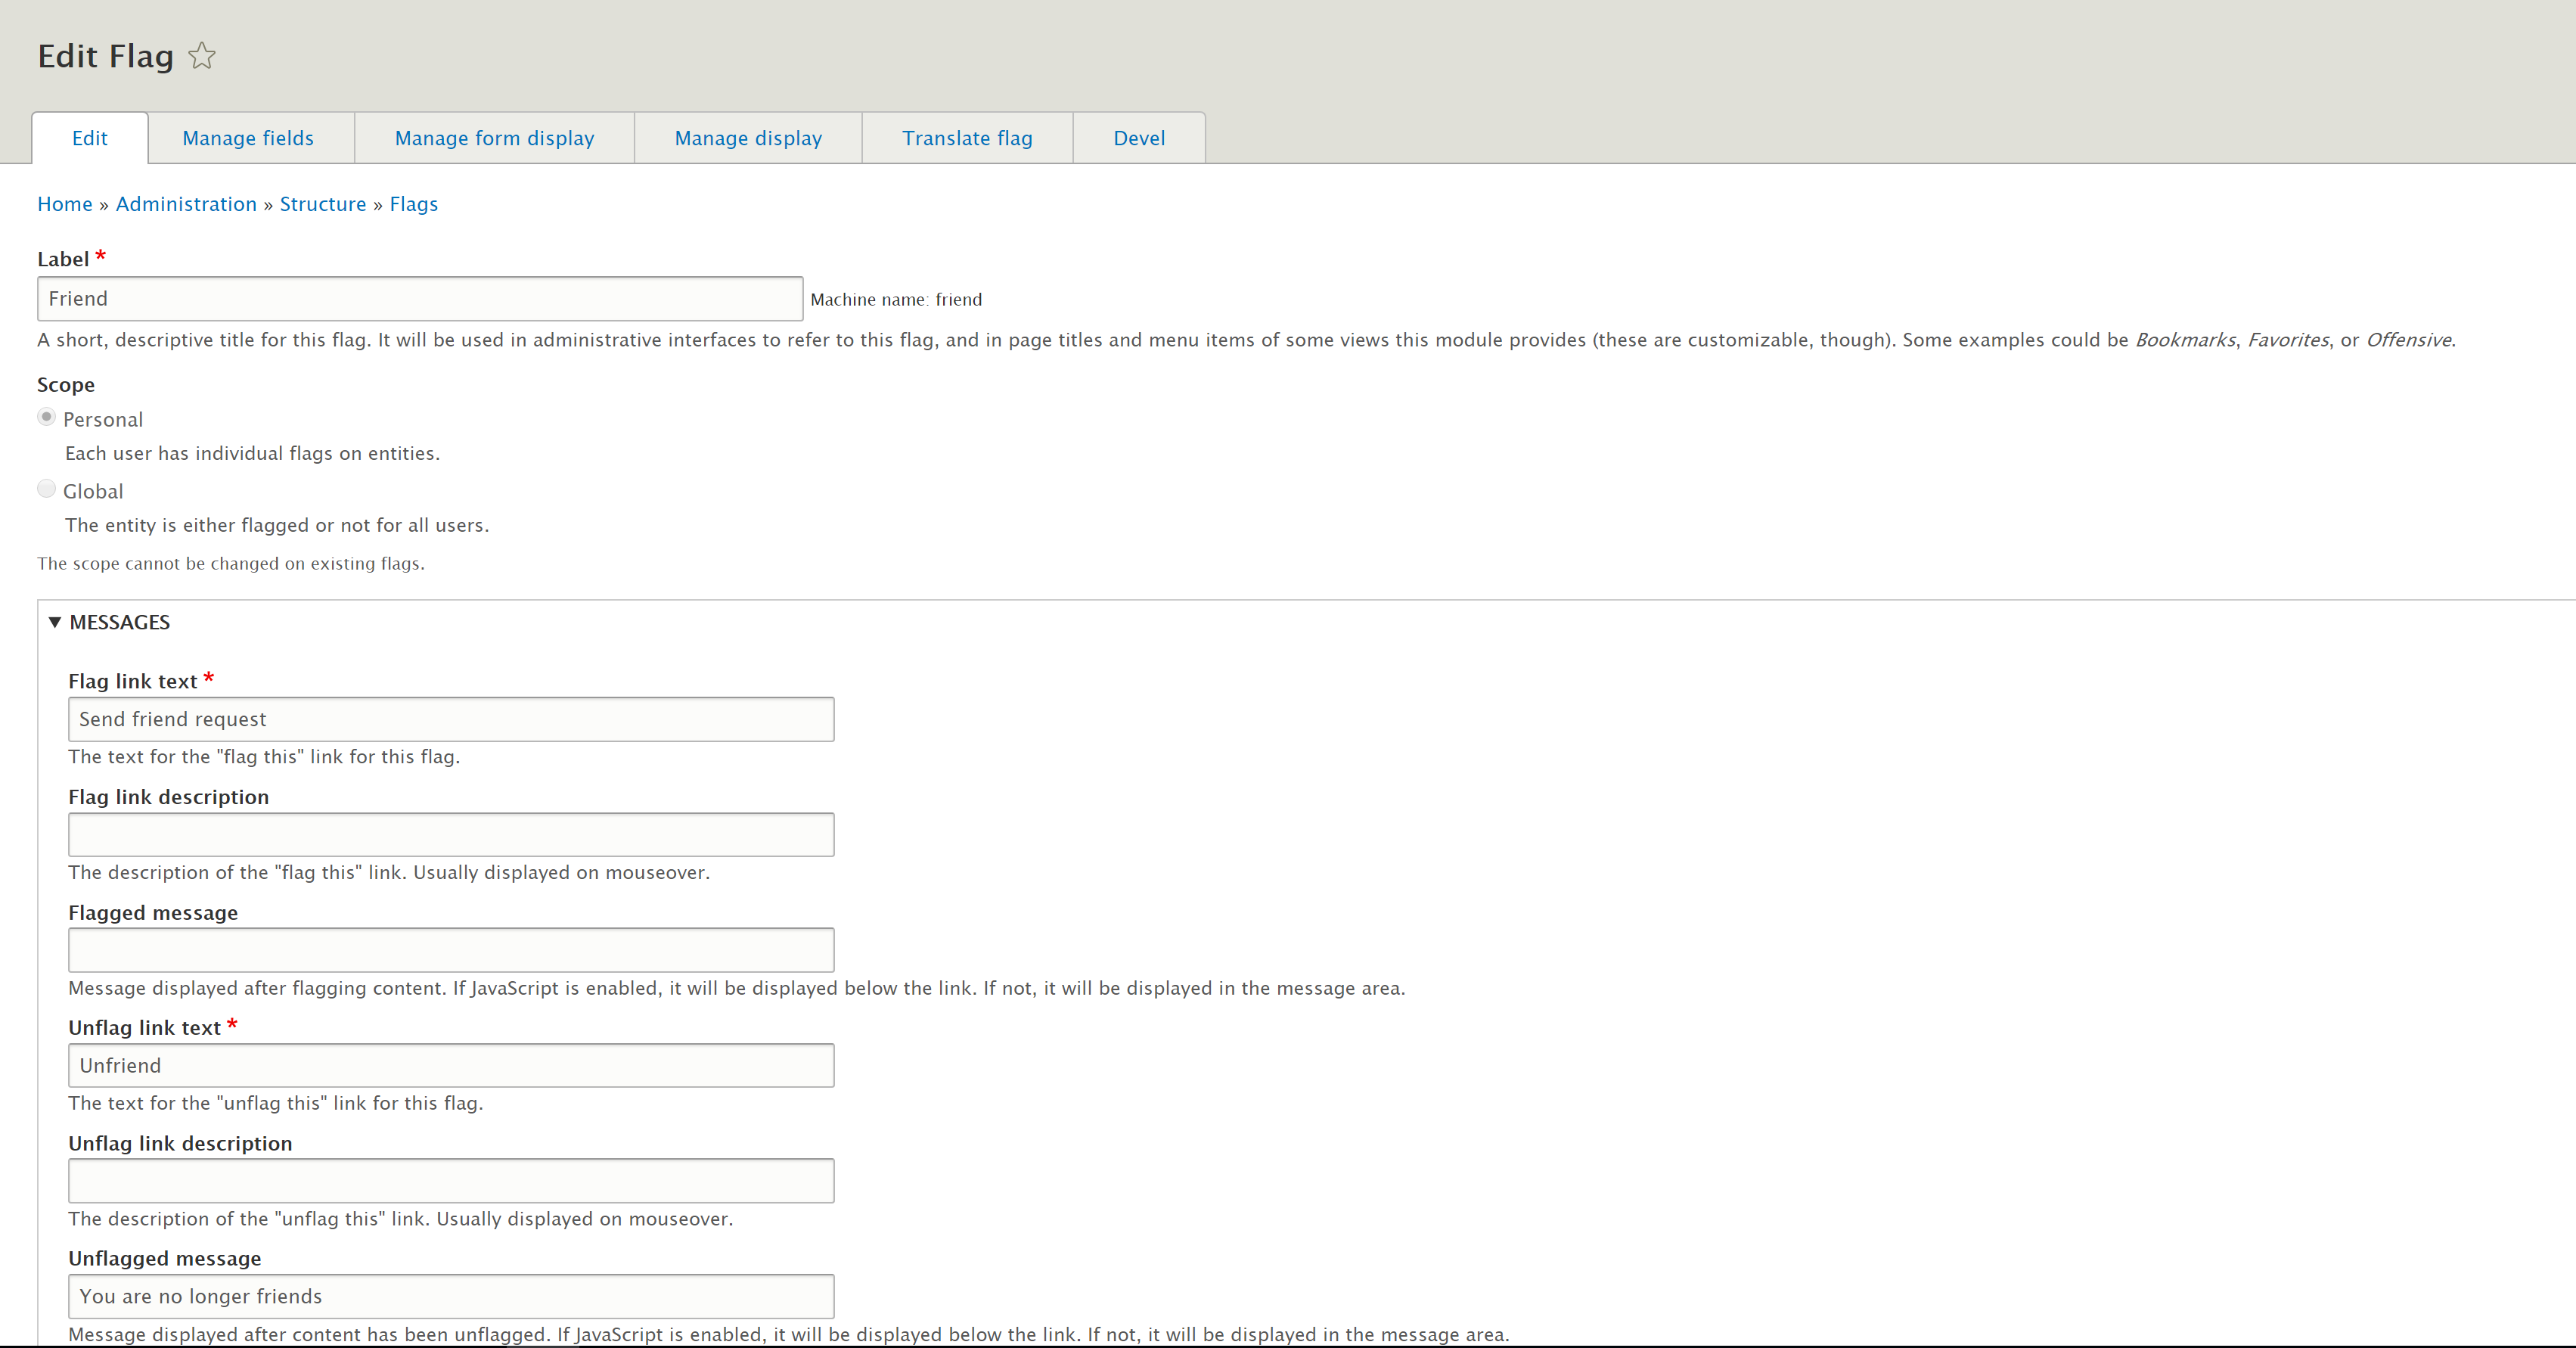Go to the Translate flag tab
This screenshot has width=2576, height=1348.
tap(967, 138)
